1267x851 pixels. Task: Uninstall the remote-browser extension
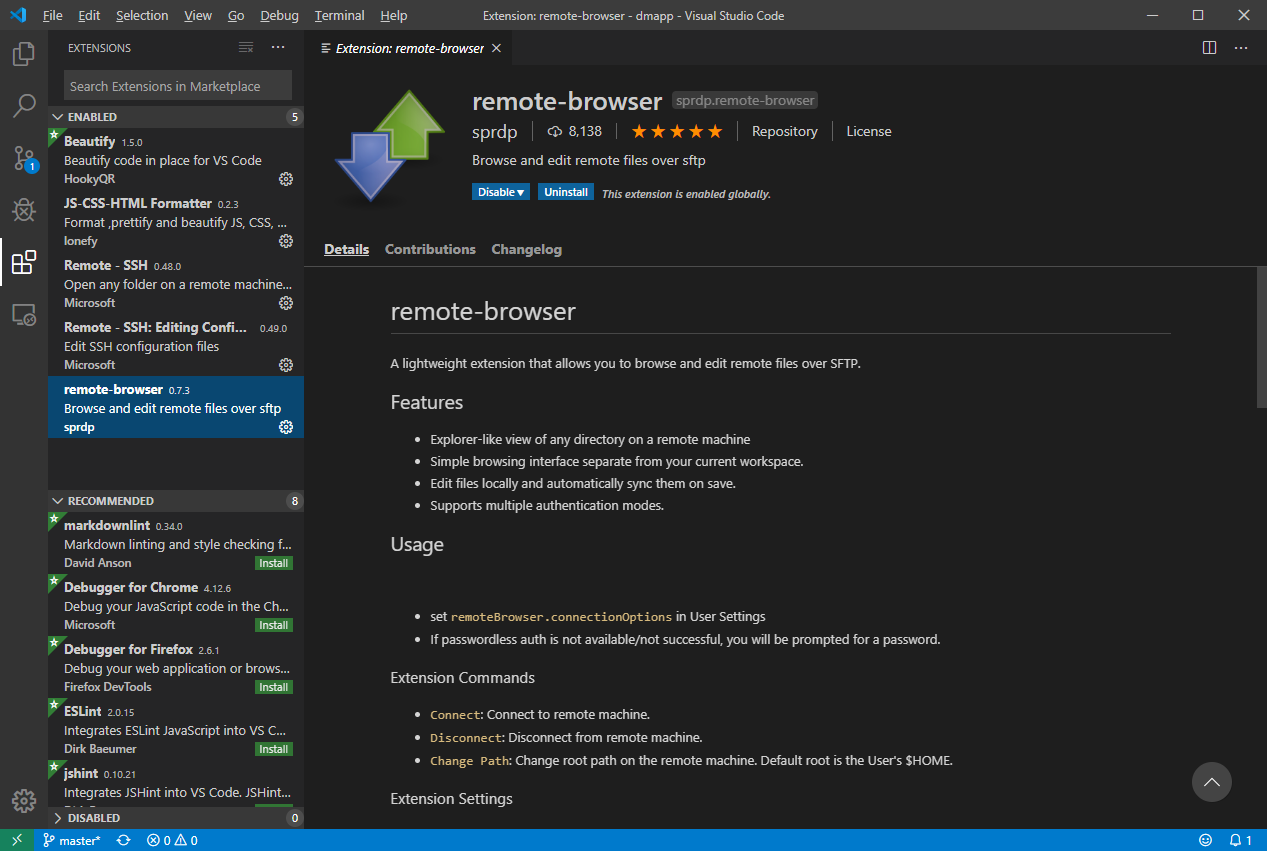click(x=566, y=192)
